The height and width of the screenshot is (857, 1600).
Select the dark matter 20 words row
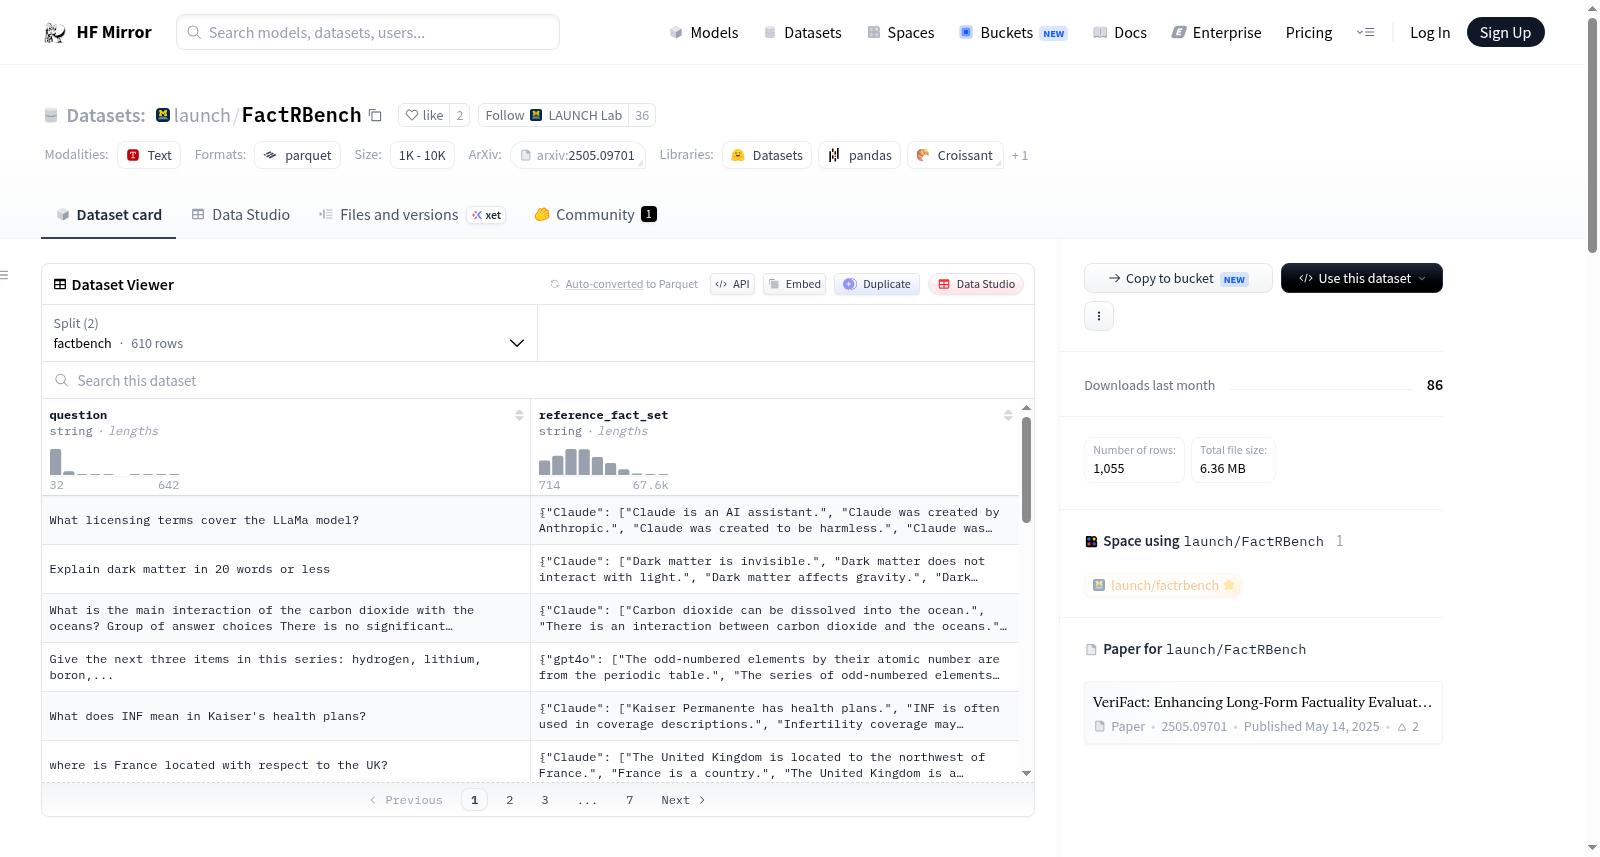tap(530, 569)
